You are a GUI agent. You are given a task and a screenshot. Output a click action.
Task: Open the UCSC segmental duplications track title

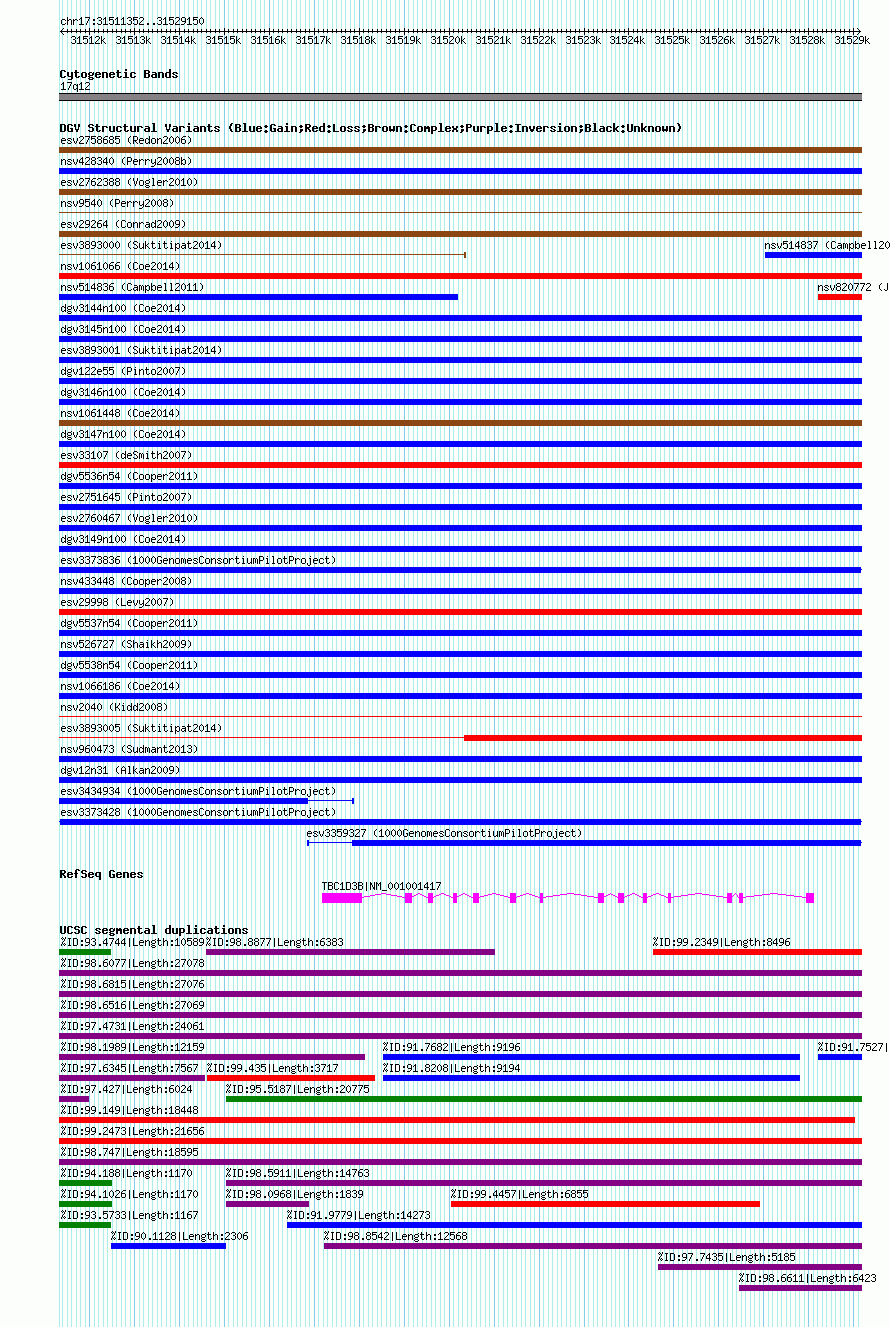coord(153,930)
